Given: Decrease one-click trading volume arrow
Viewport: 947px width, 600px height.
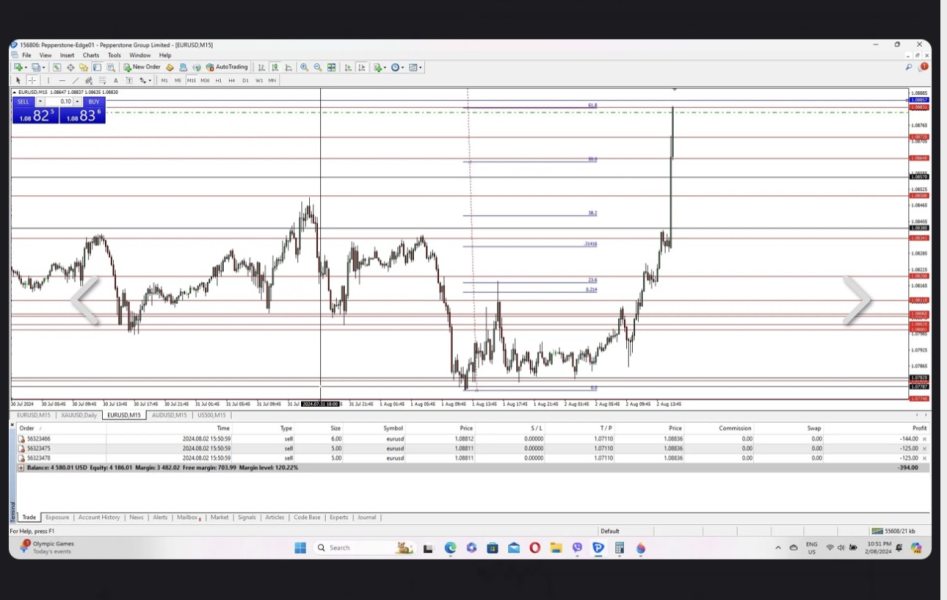Looking at the screenshot, I should coord(40,102).
